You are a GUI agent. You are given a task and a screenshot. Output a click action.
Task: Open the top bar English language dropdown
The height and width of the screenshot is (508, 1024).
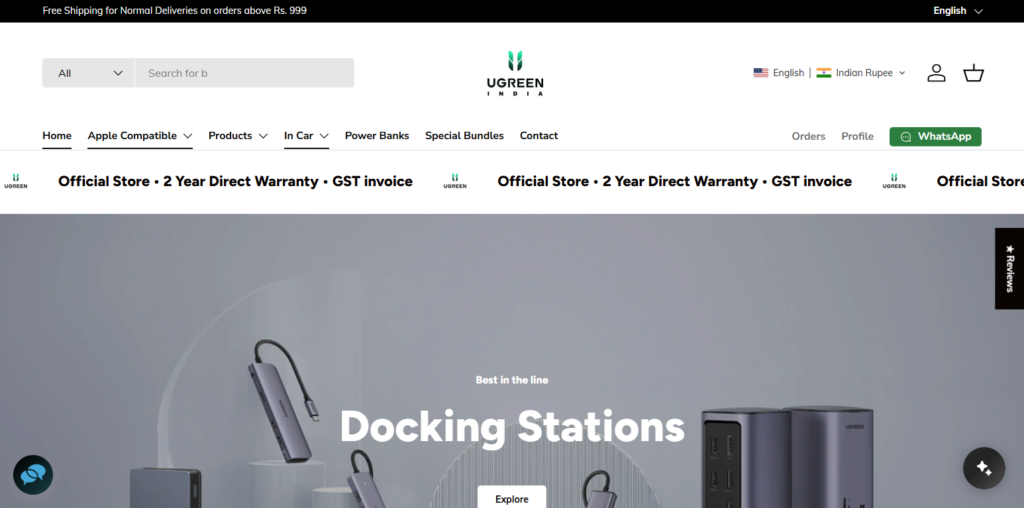pos(957,10)
